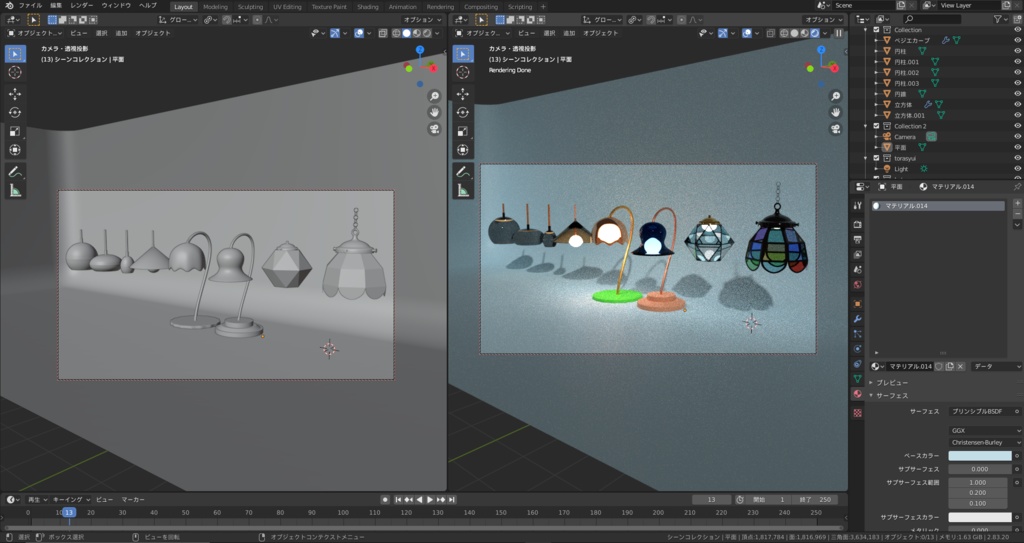1024x543 pixels.
Task: Select the Rotate tool in left viewport
Action: [x=15, y=112]
